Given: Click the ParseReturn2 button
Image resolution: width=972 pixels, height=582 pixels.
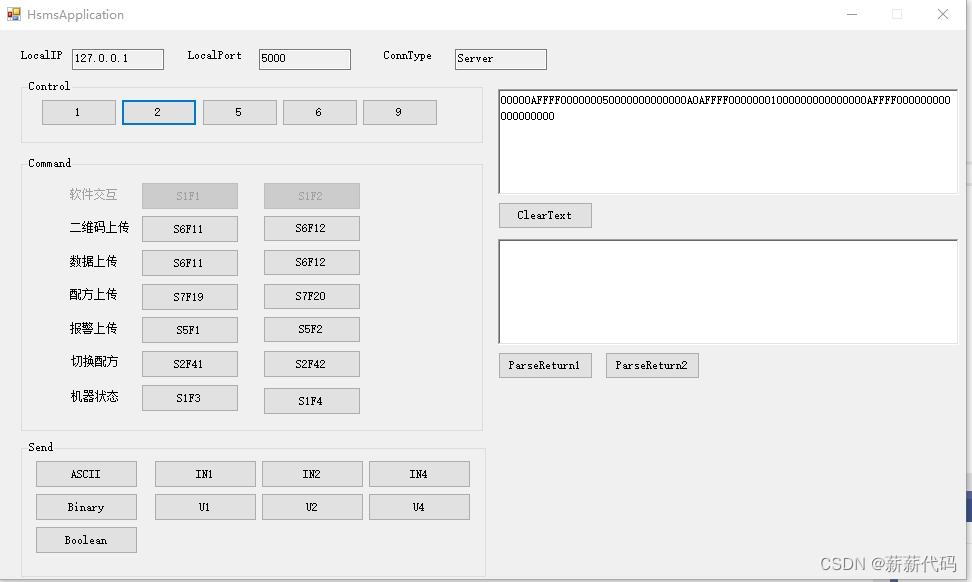Looking at the screenshot, I should coord(652,366).
